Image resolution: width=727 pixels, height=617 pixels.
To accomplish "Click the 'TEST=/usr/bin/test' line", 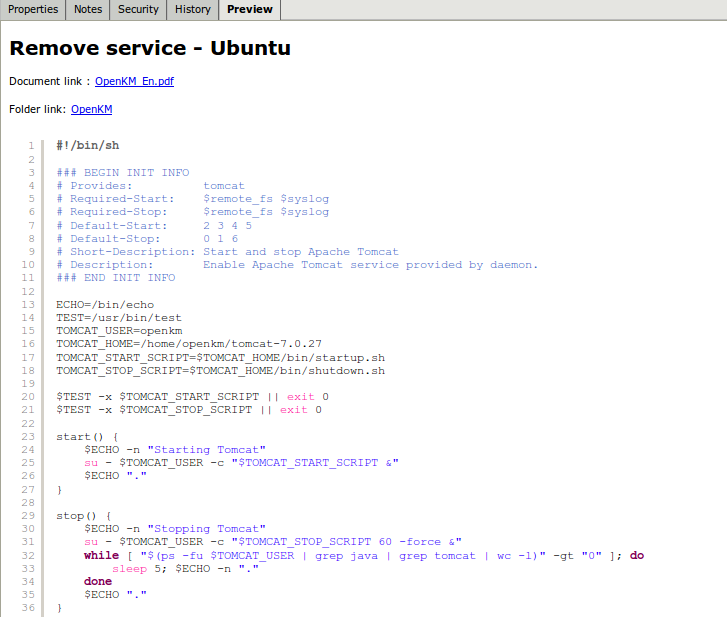I will [119, 318].
